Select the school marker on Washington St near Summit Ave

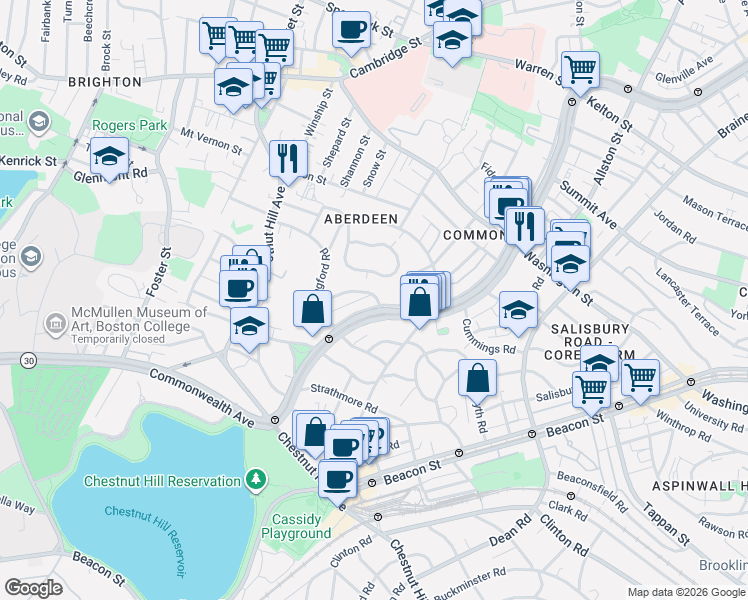point(570,267)
